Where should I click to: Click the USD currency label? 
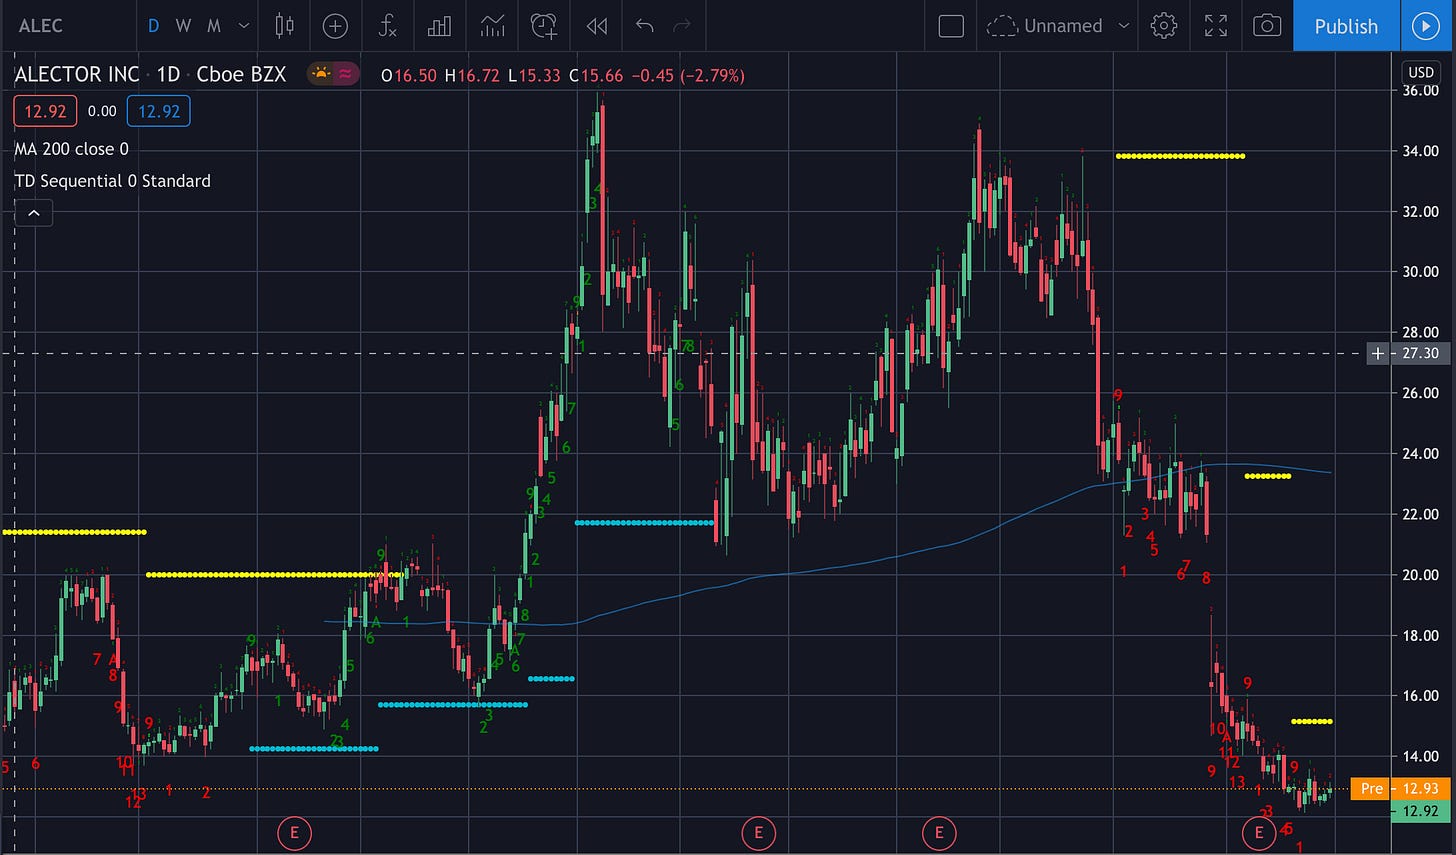point(1421,72)
